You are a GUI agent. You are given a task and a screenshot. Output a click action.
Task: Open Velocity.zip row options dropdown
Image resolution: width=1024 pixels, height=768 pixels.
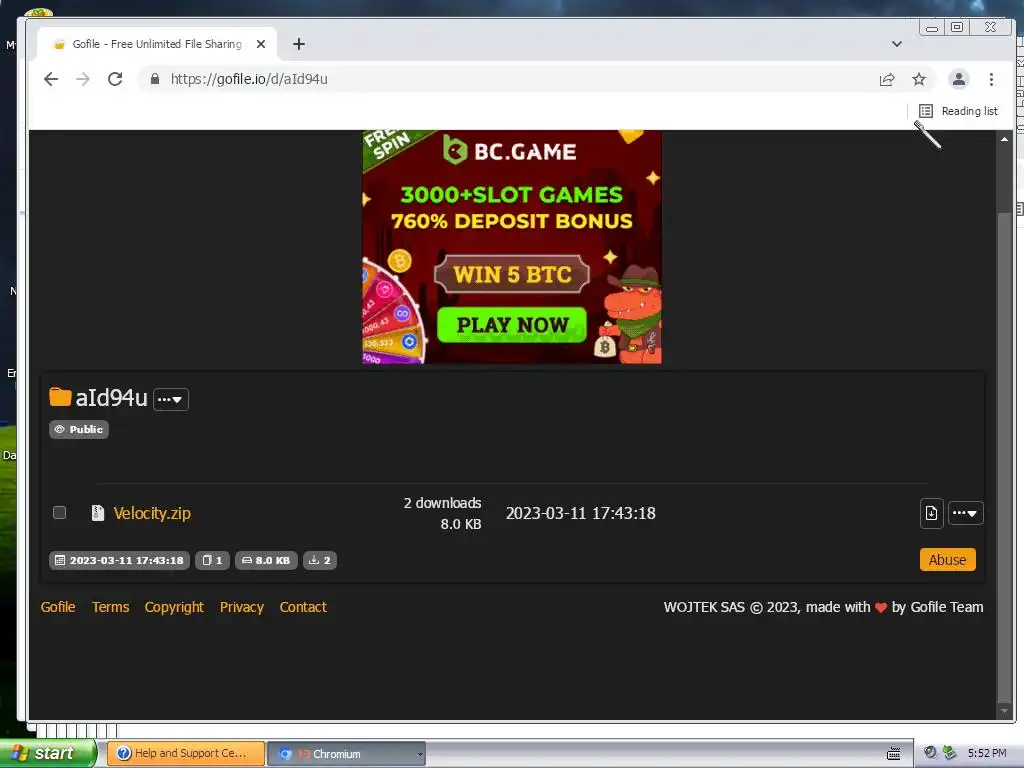965,513
